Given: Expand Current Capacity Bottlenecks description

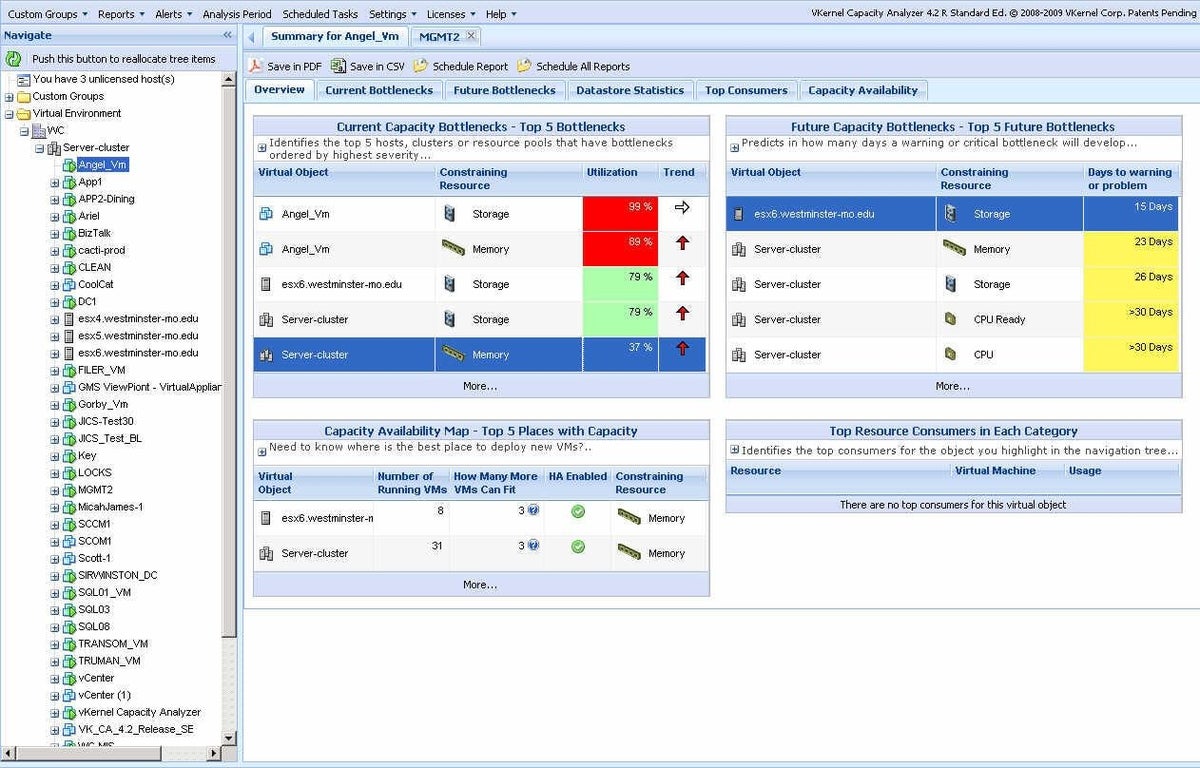Looking at the screenshot, I should coord(262,148).
